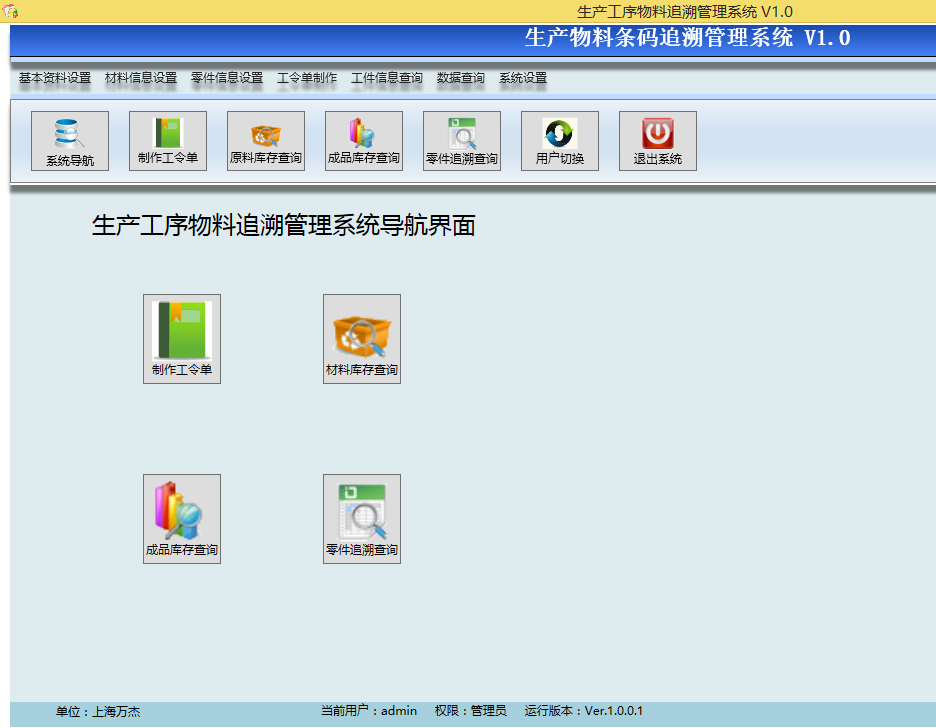Open 成品库存查询 in the toolbar
Image resolution: width=936 pixels, height=728 pixels.
[364, 141]
